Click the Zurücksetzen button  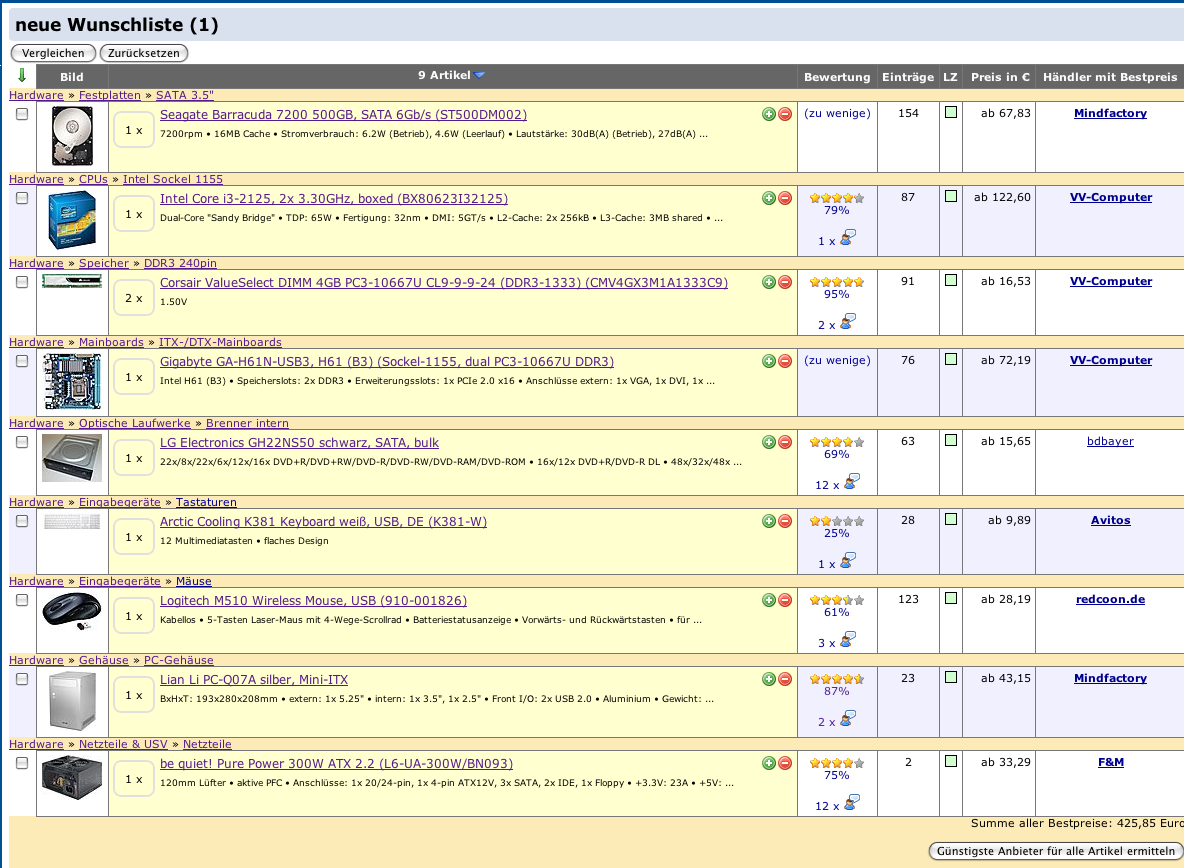[x=143, y=53]
